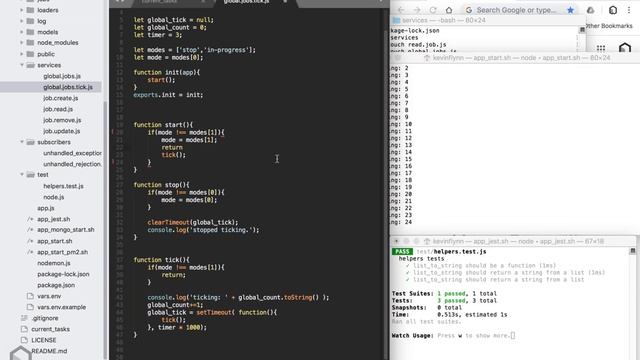Click the PASS badge in jest terminal

point(402,251)
